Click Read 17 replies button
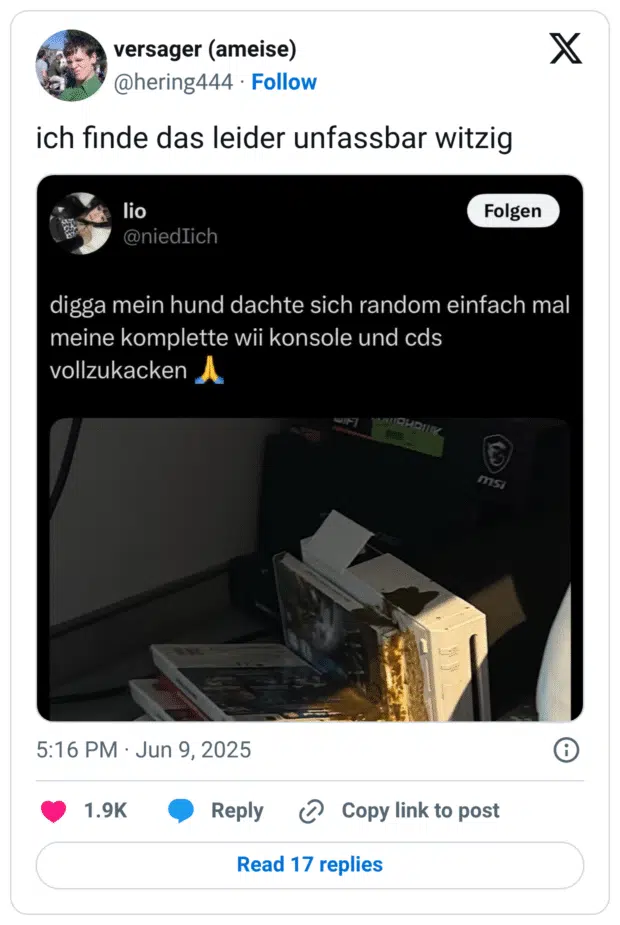Screen dimensions: 620x925 pos(310,865)
